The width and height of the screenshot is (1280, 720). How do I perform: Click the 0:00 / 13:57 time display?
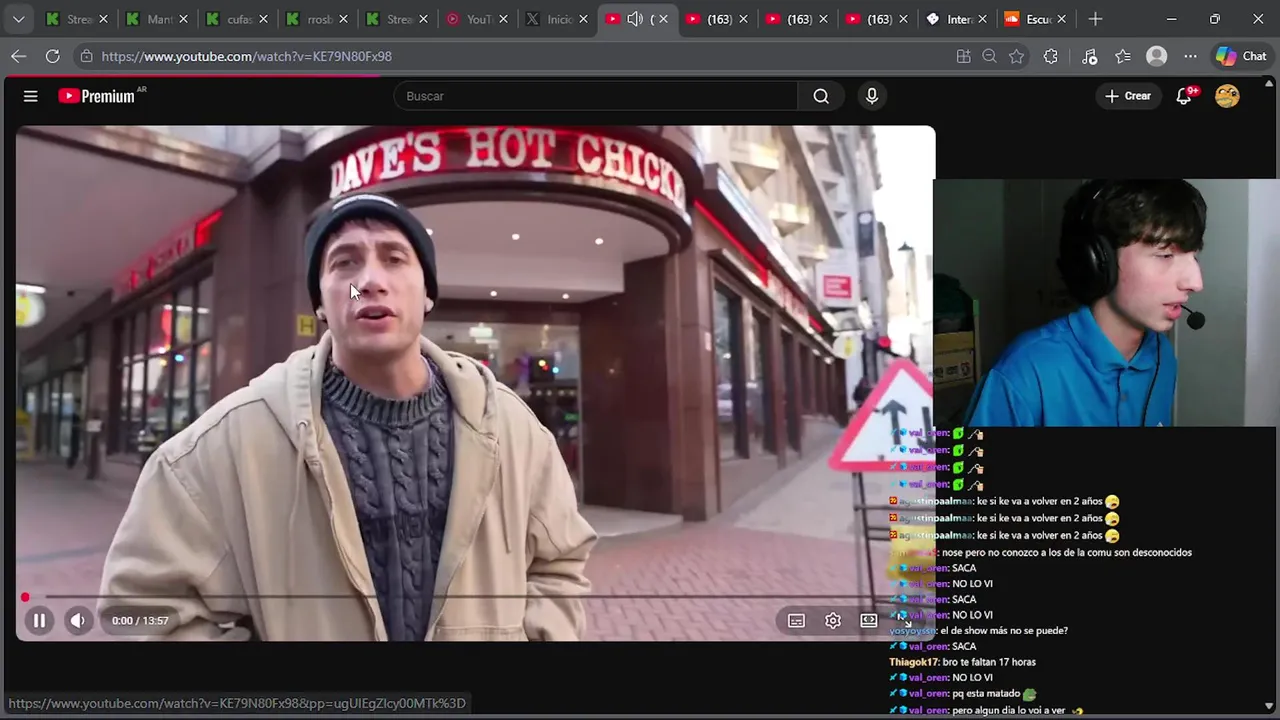140,621
